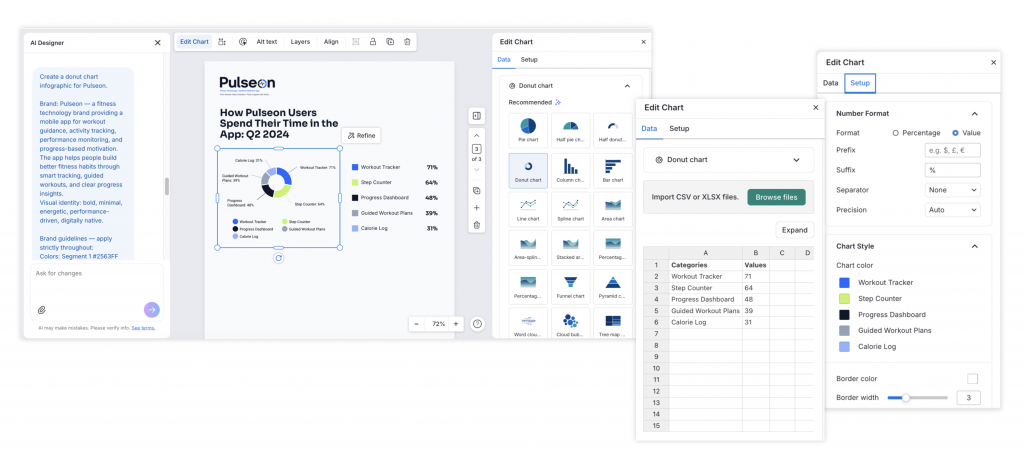Adjust the Border width slider
Viewport: 1024px width, 456px height.
917,397
